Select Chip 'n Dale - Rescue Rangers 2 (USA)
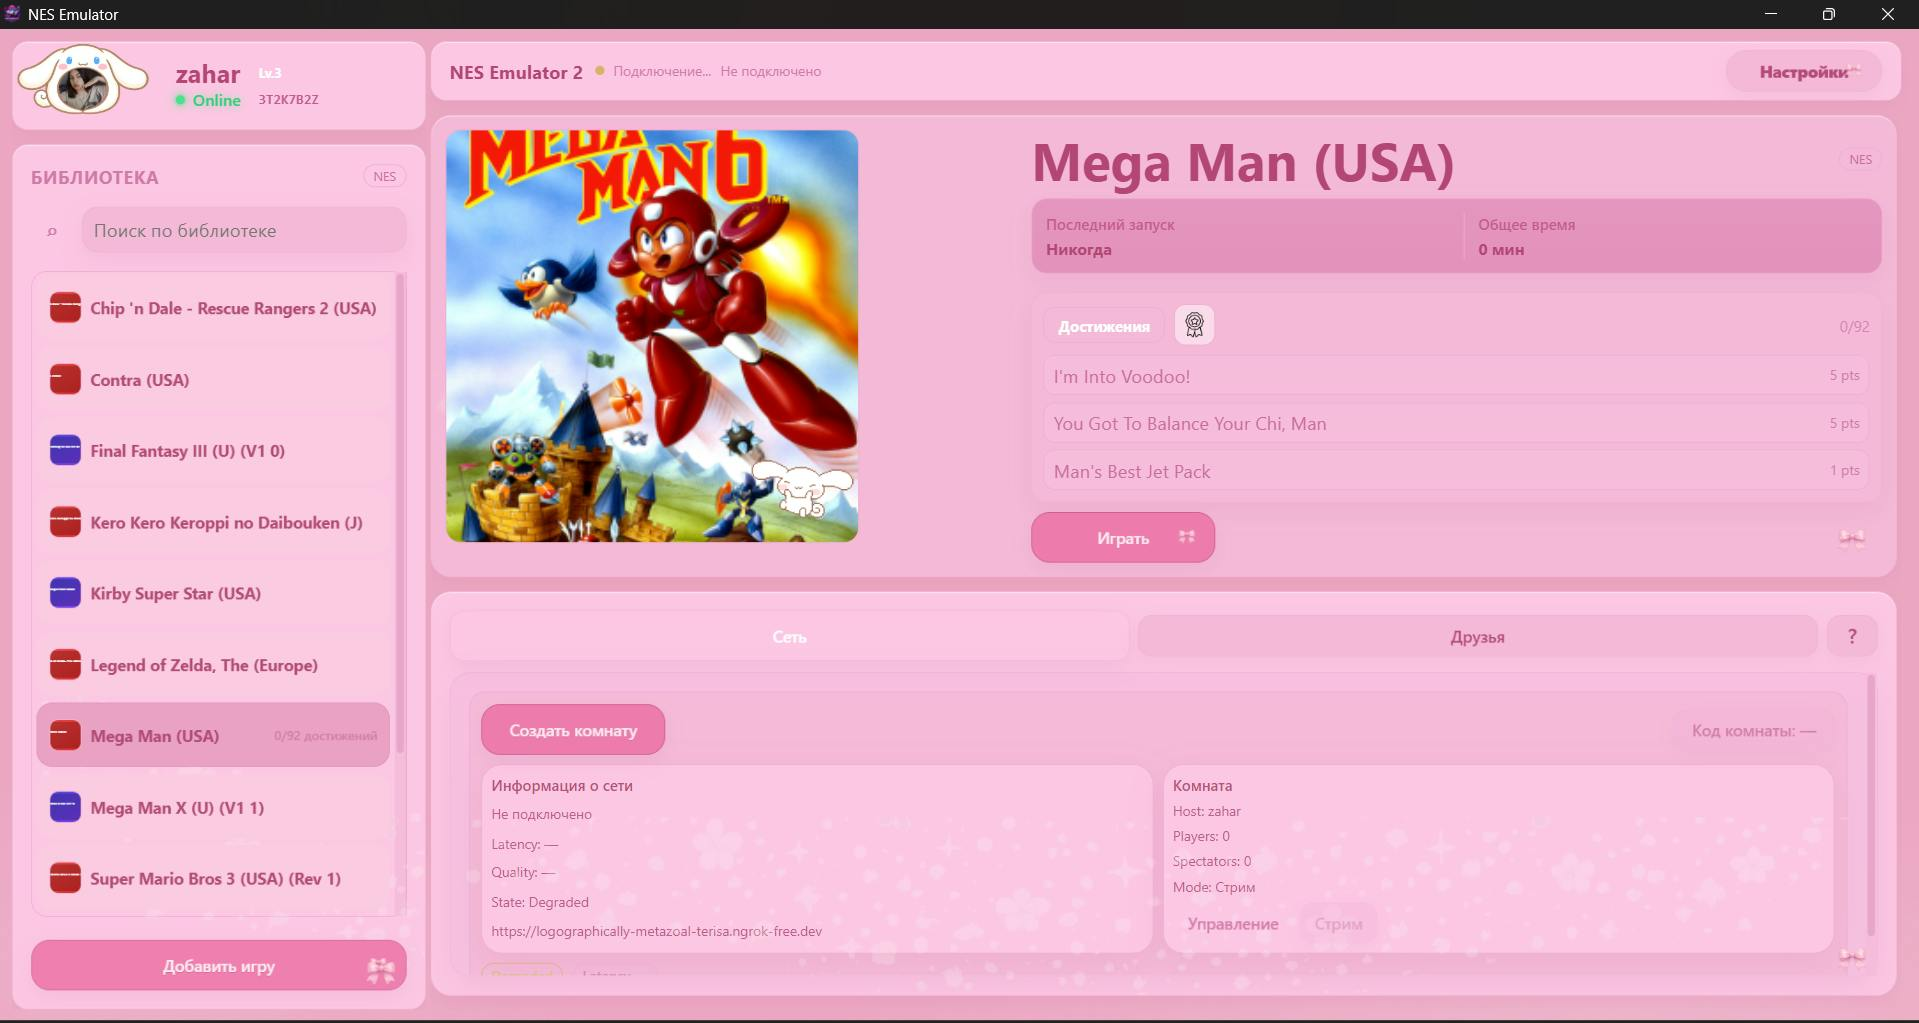Image resolution: width=1919 pixels, height=1023 pixels. coord(213,308)
